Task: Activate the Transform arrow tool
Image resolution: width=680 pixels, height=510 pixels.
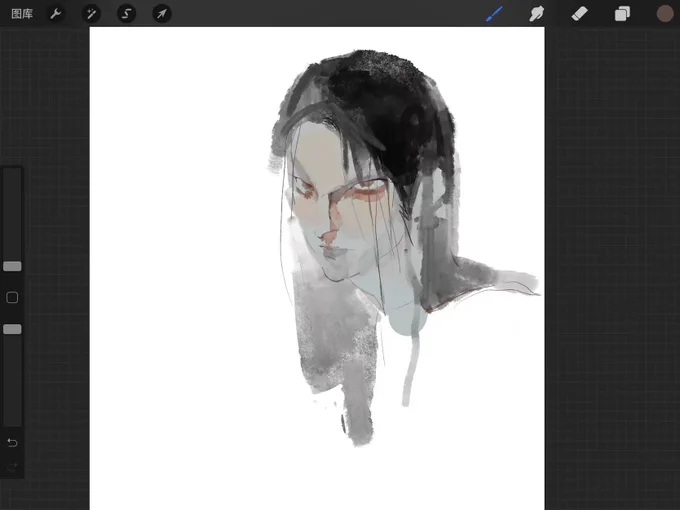Action: pyautogui.click(x=162, y=14)
